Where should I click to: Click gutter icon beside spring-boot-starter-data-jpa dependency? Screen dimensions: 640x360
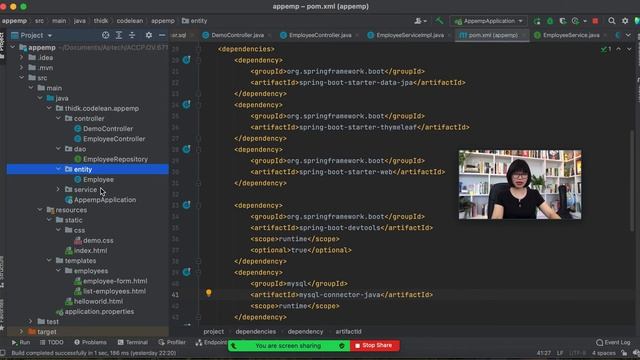(187, 60)
